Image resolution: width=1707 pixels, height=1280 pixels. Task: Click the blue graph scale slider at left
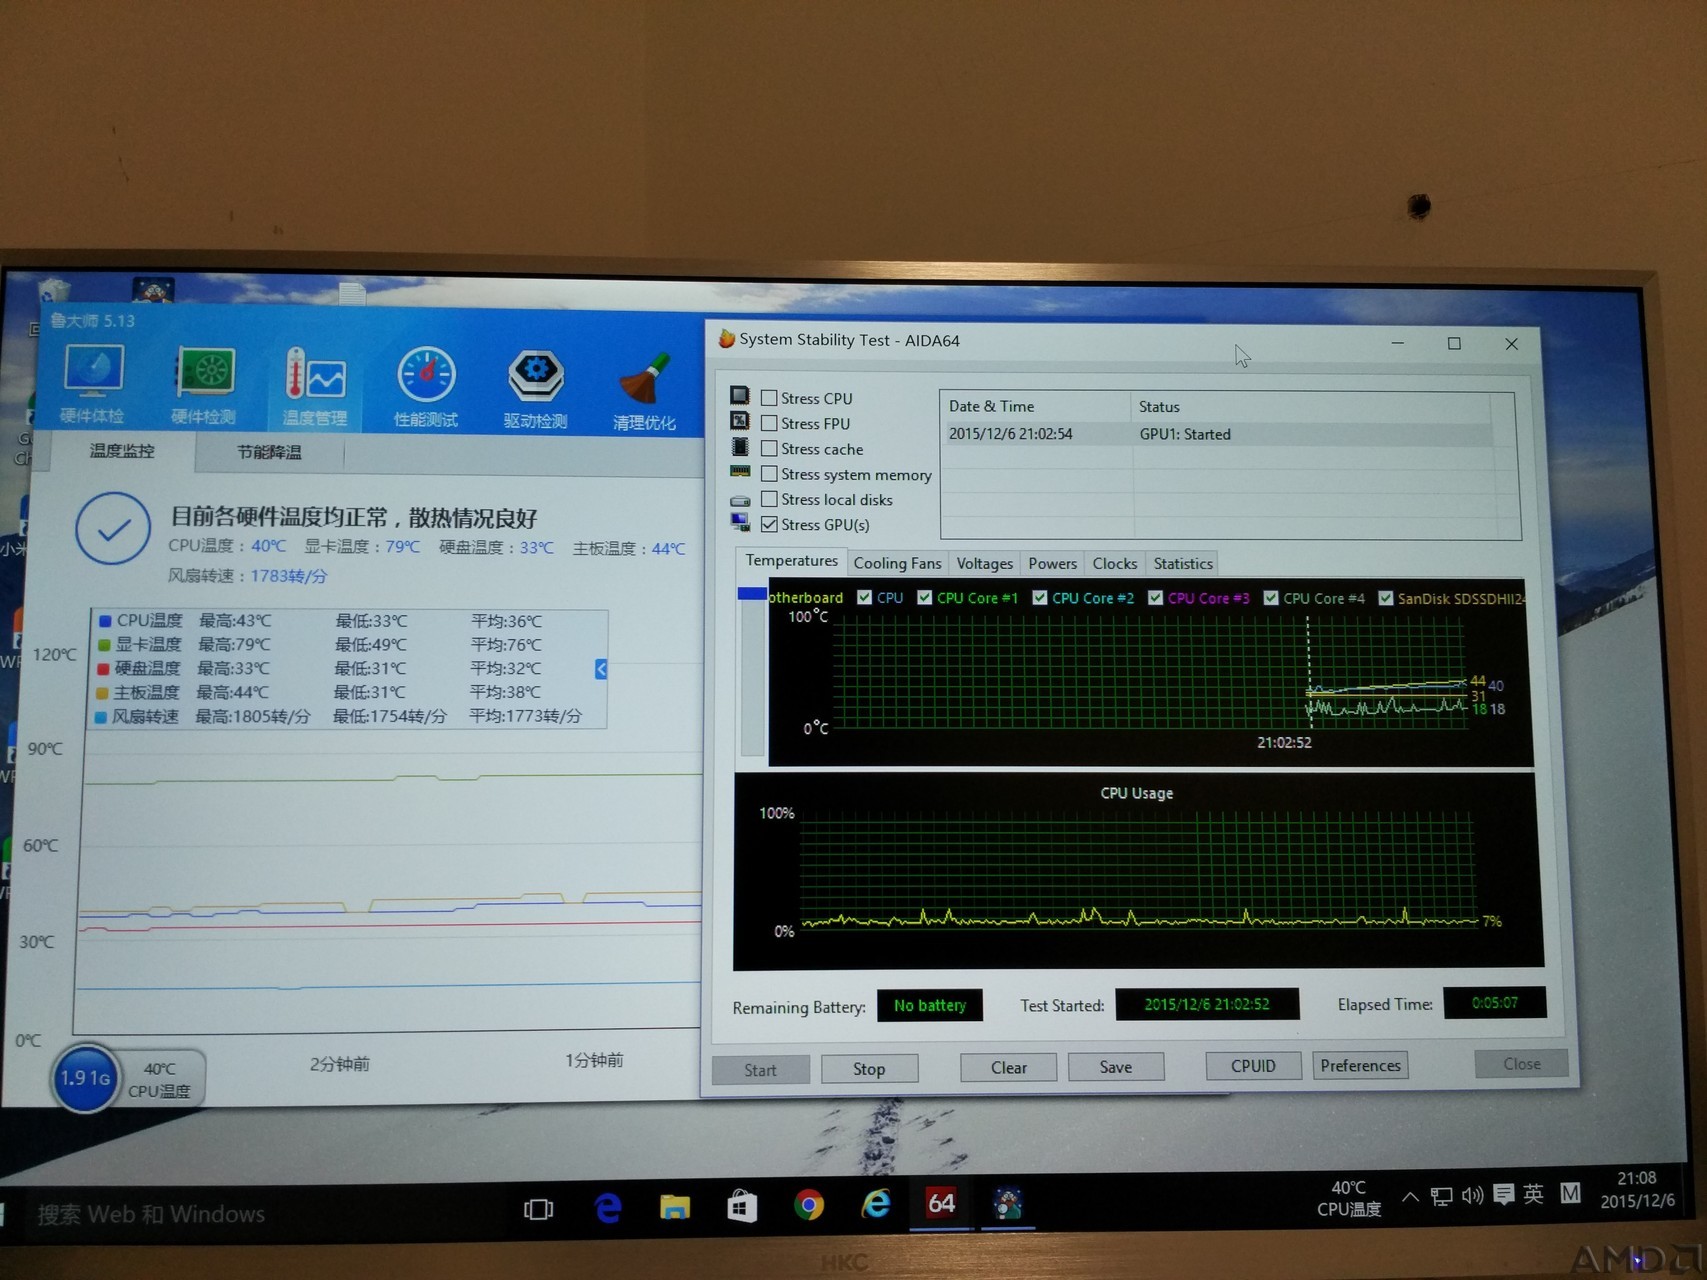(751, 594)
